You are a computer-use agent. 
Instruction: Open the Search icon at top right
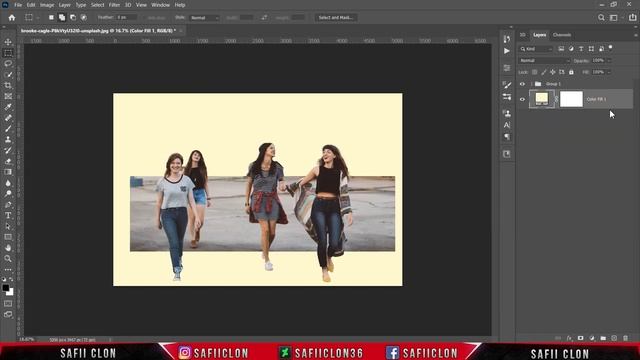pyautogui.click(x=601, y=18)
